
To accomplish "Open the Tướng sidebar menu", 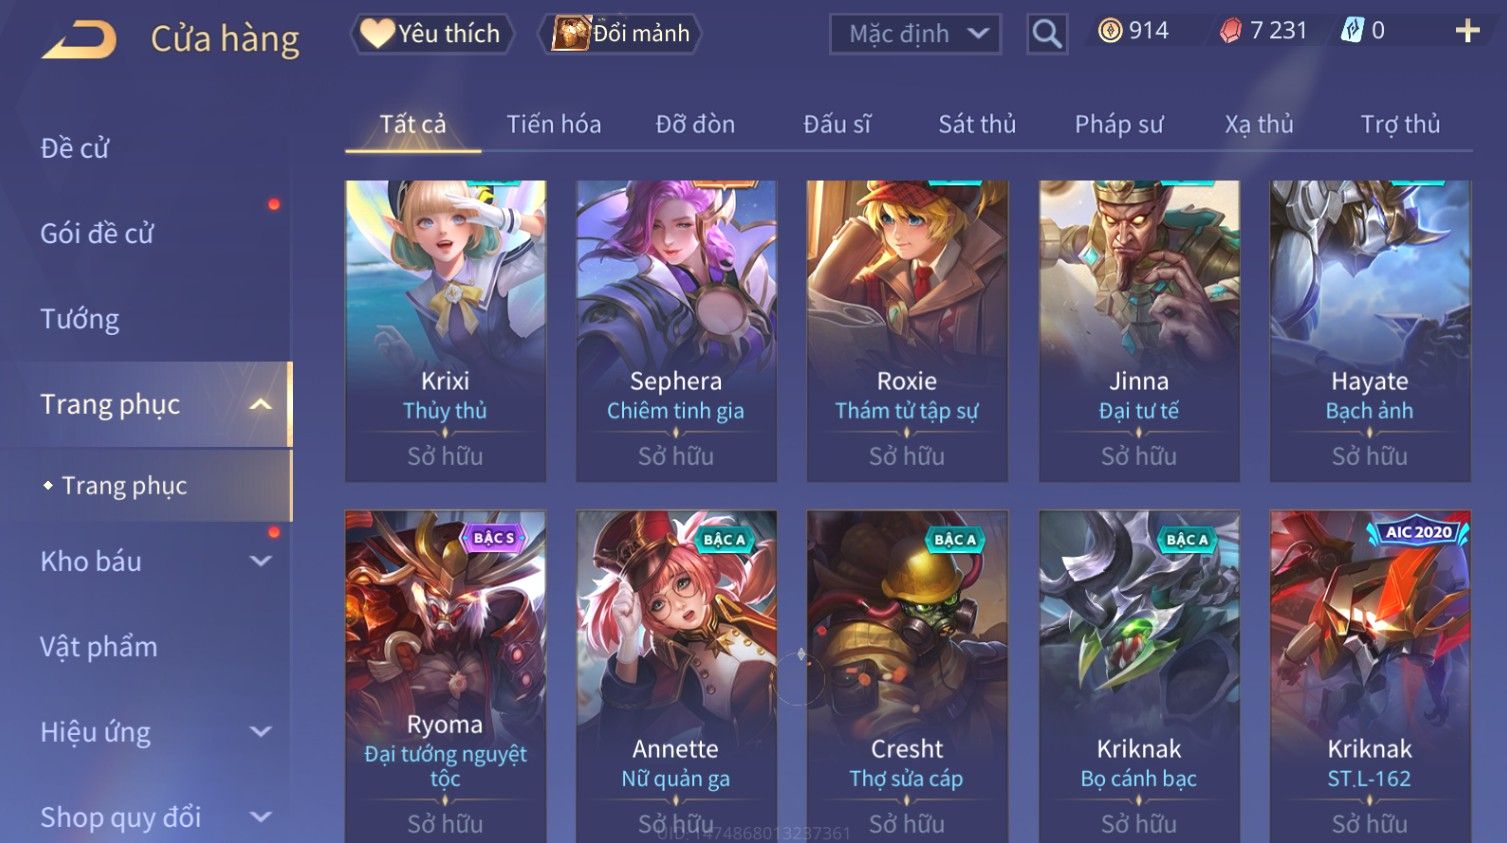I will pos(80,319).
